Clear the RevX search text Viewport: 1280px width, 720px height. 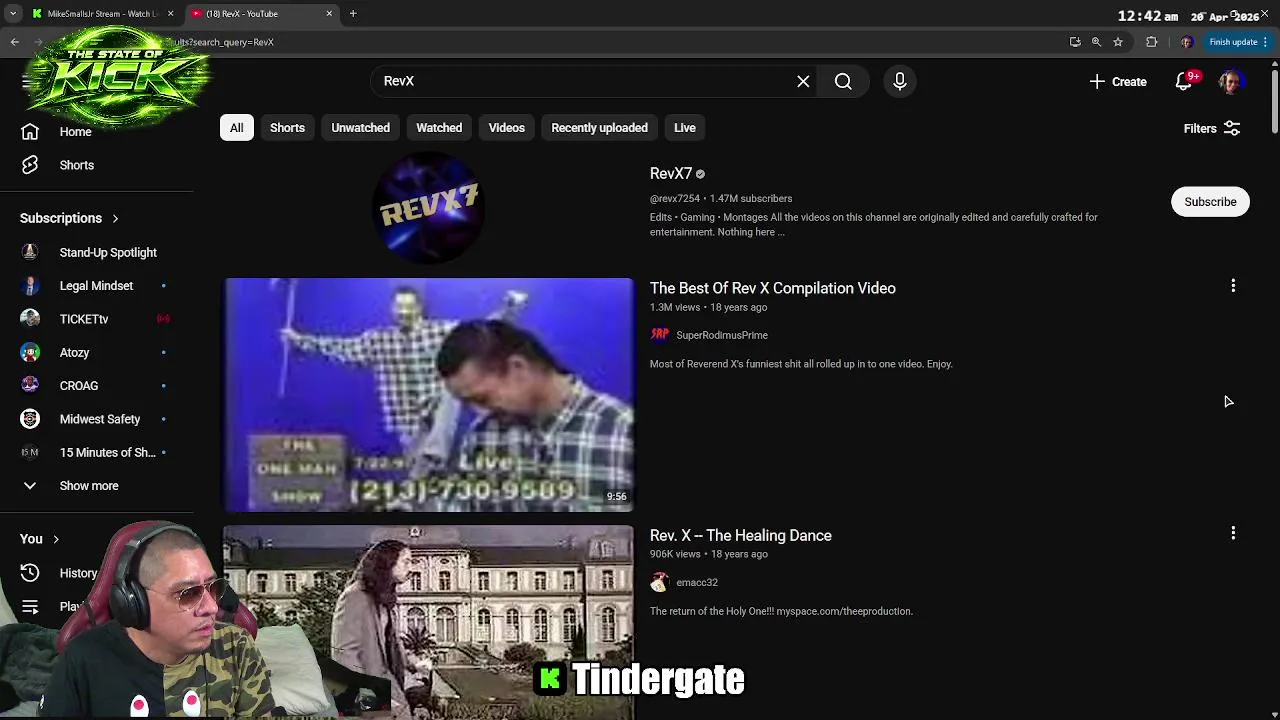(803, 82)
